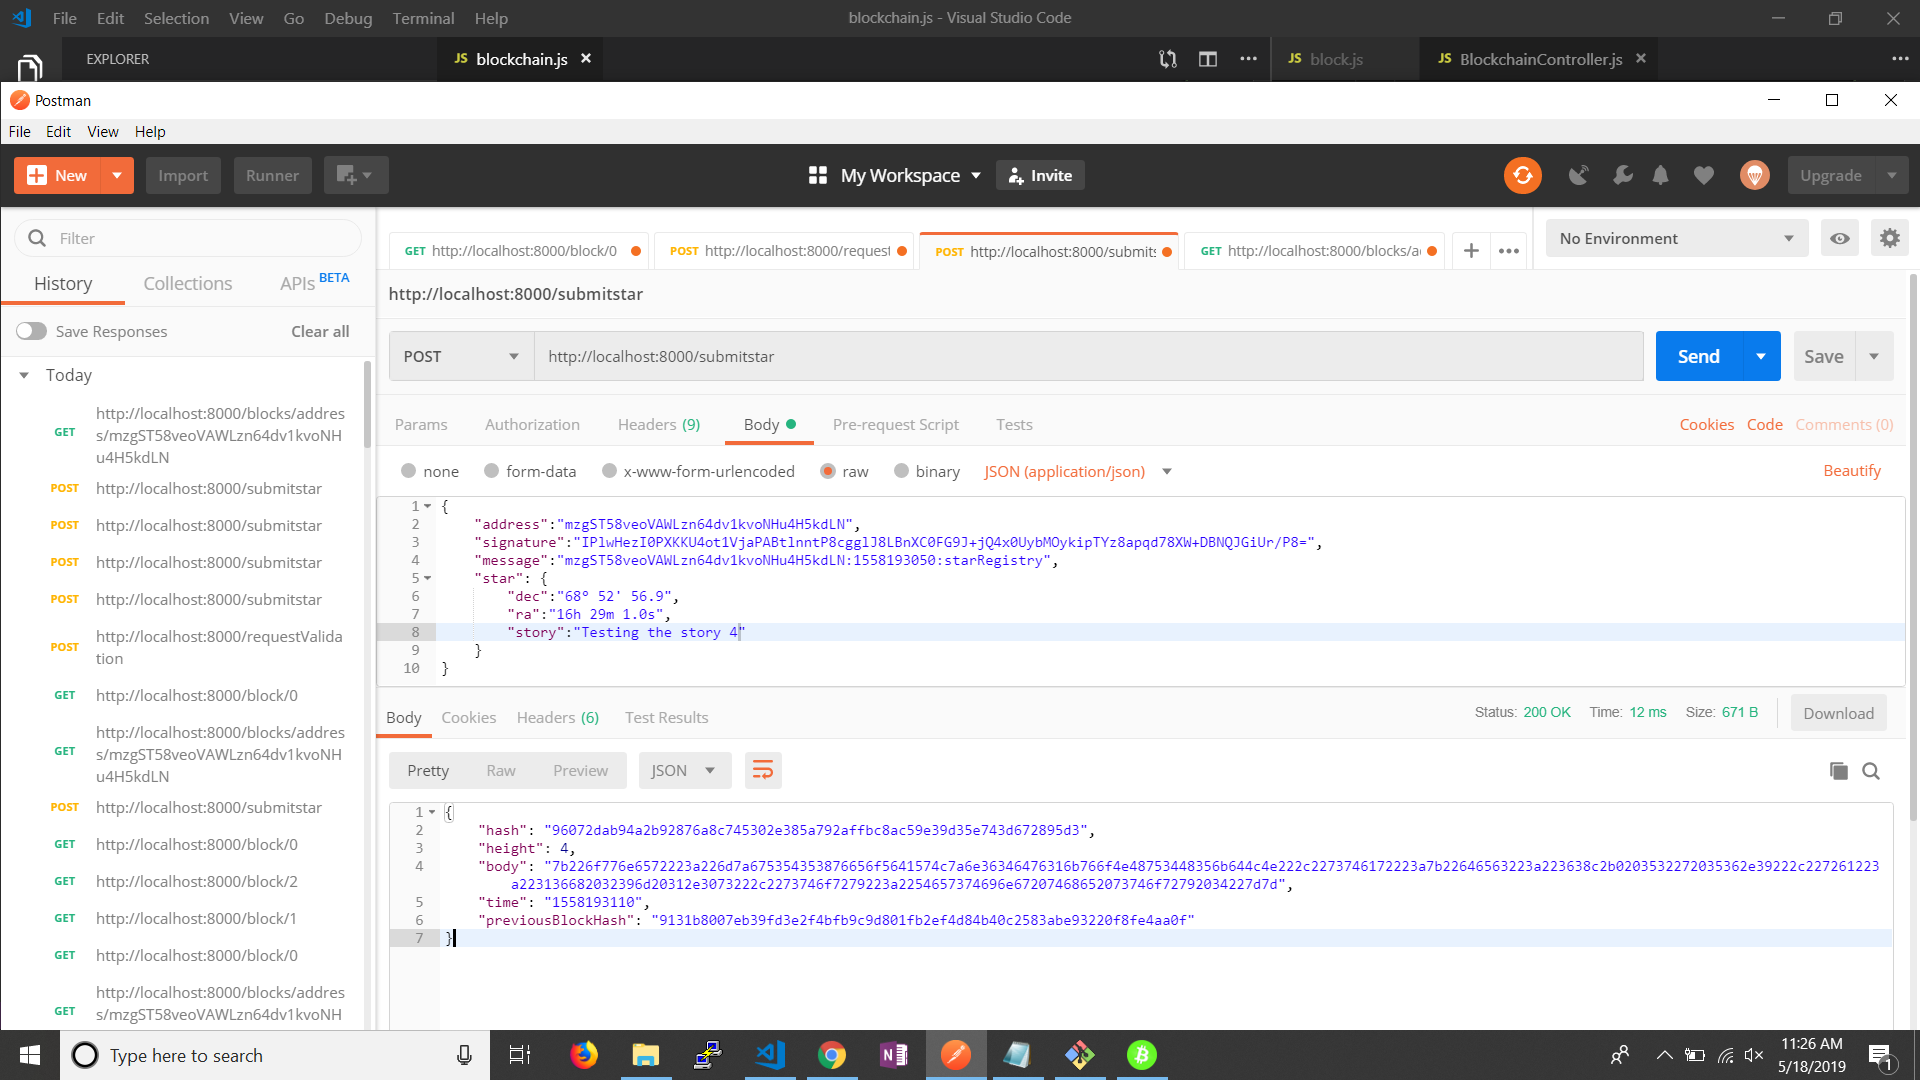1920x1080 pixels.
Task: Select the form-data radio button
Action: [491, 471]
